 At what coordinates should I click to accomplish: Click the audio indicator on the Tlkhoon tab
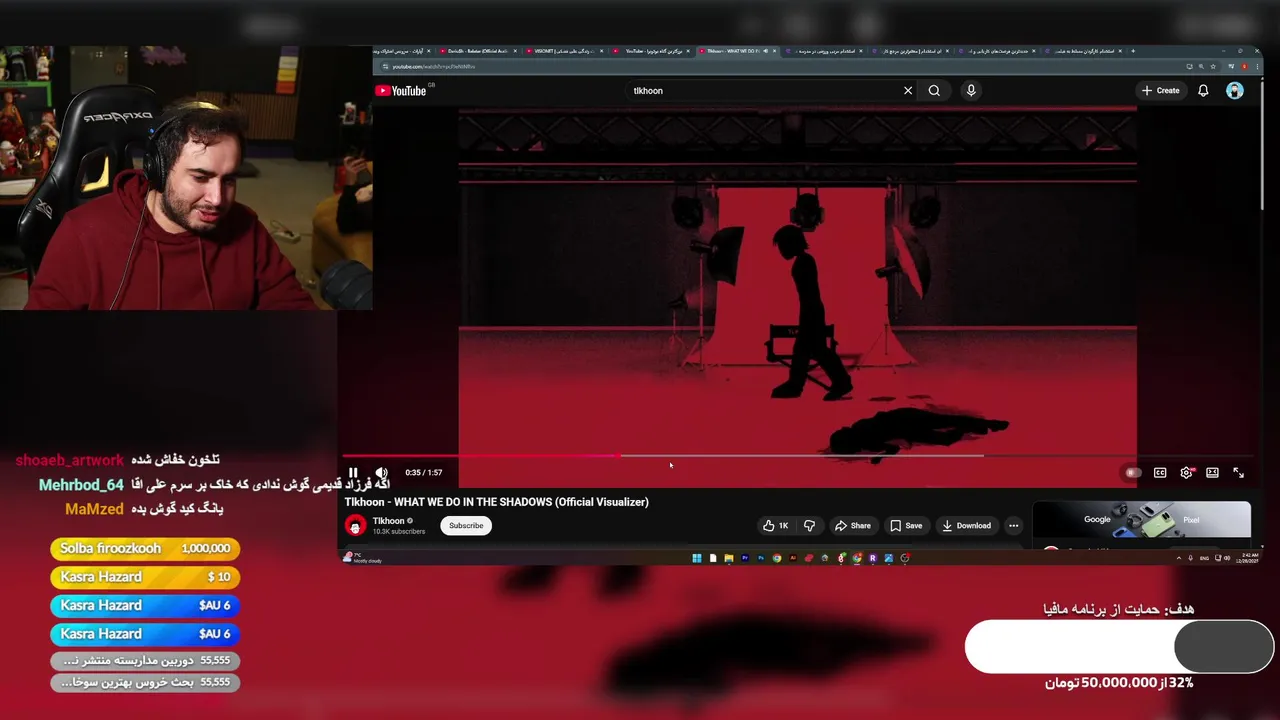[765, 51]
